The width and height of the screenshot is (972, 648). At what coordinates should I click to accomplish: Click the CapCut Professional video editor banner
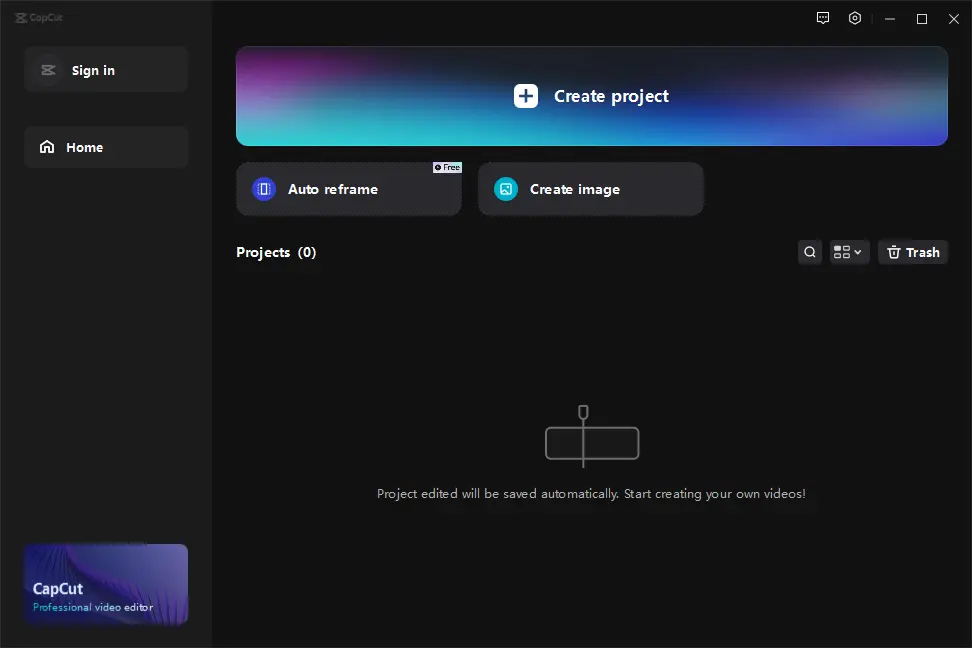point(106,584)
